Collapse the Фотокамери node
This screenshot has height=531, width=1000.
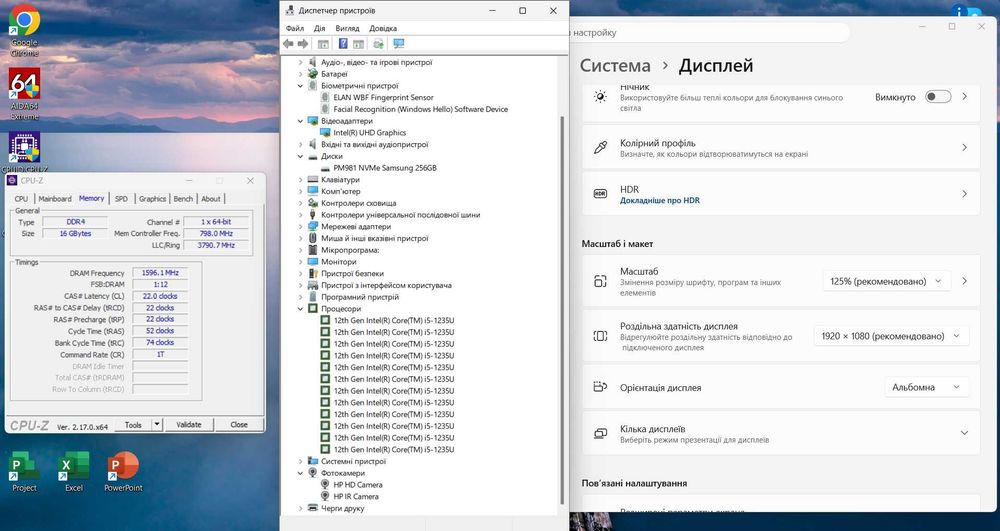point(300,473)
